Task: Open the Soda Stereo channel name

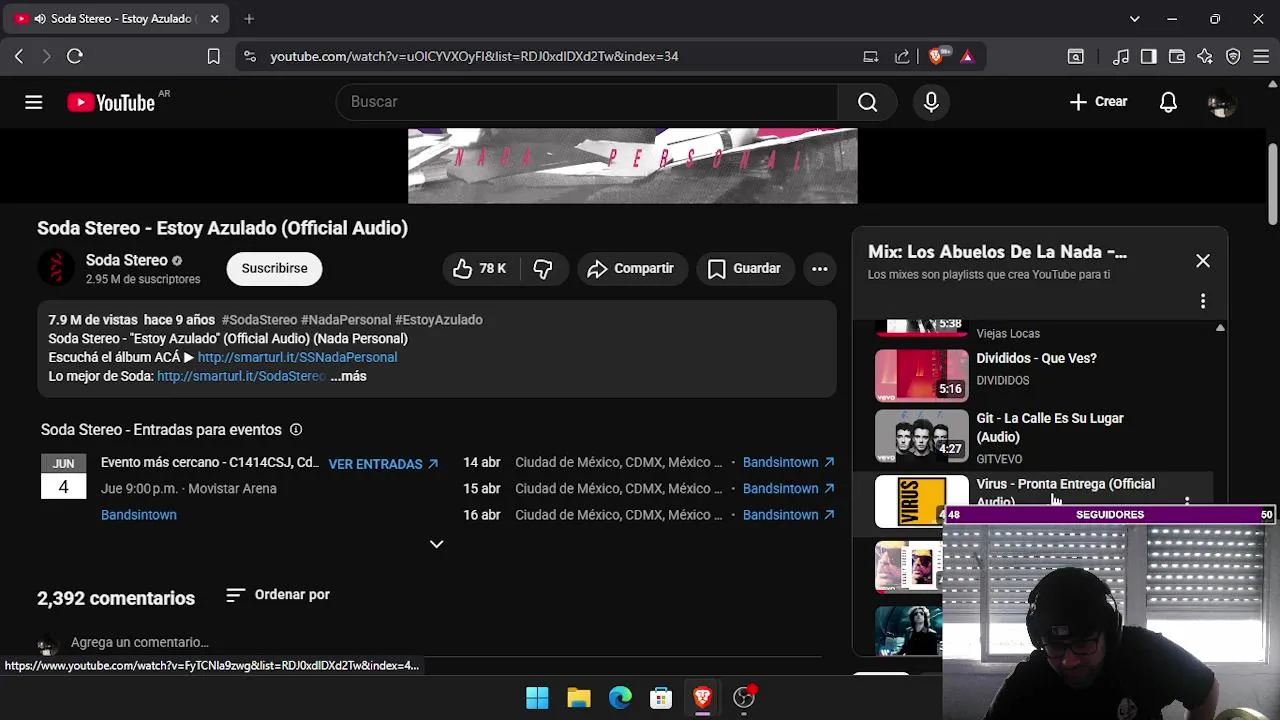Action: pyautogui.click(x=127, y=260)
